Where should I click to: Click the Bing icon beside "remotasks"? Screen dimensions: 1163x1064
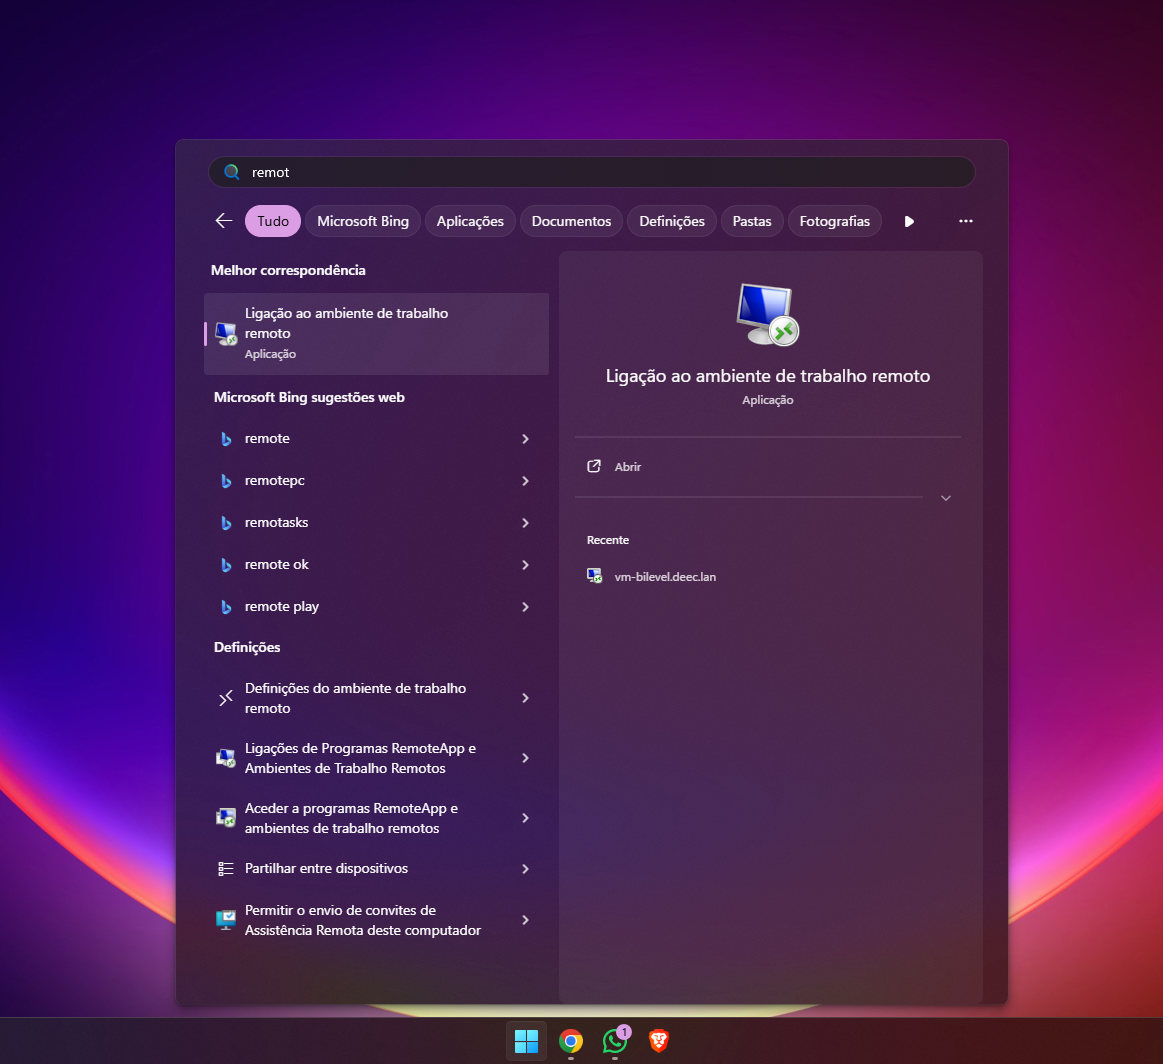pyautogui.click(x=226, y=523)
